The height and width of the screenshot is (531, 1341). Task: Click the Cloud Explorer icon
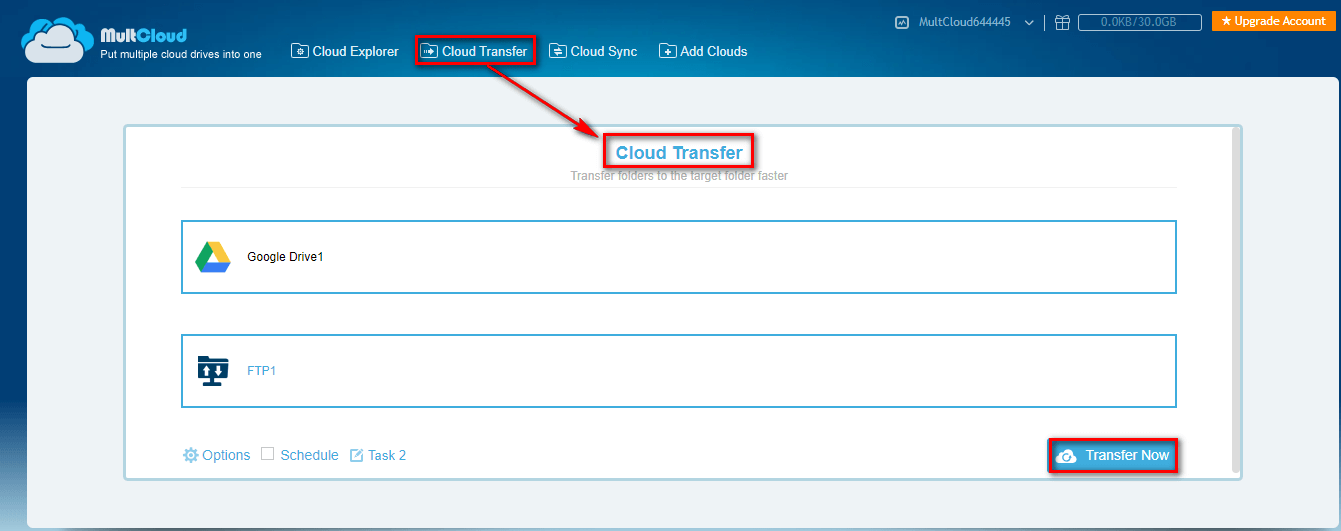tap(300, 51)
